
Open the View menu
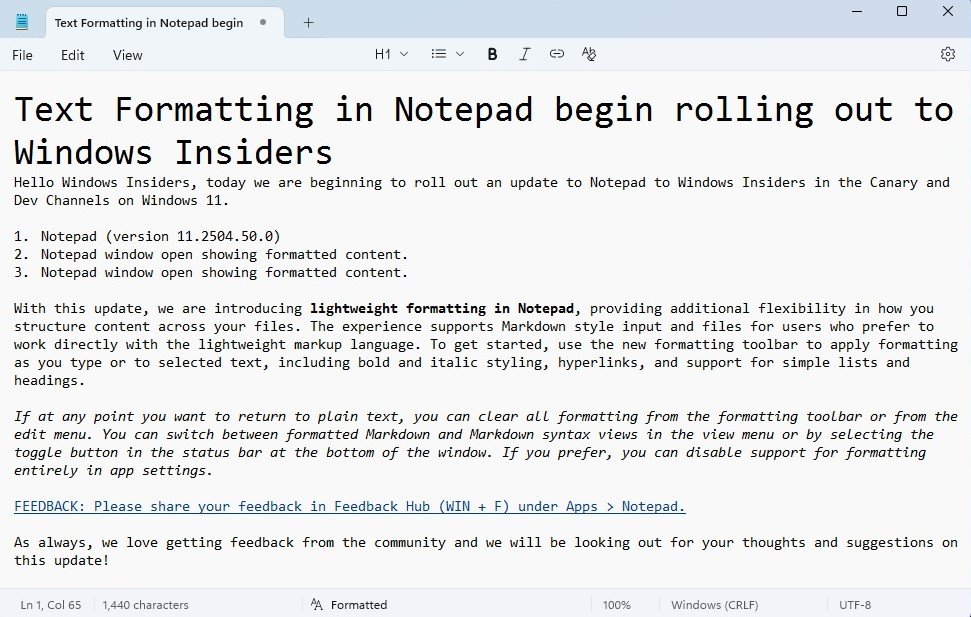[x=128, y=55]
